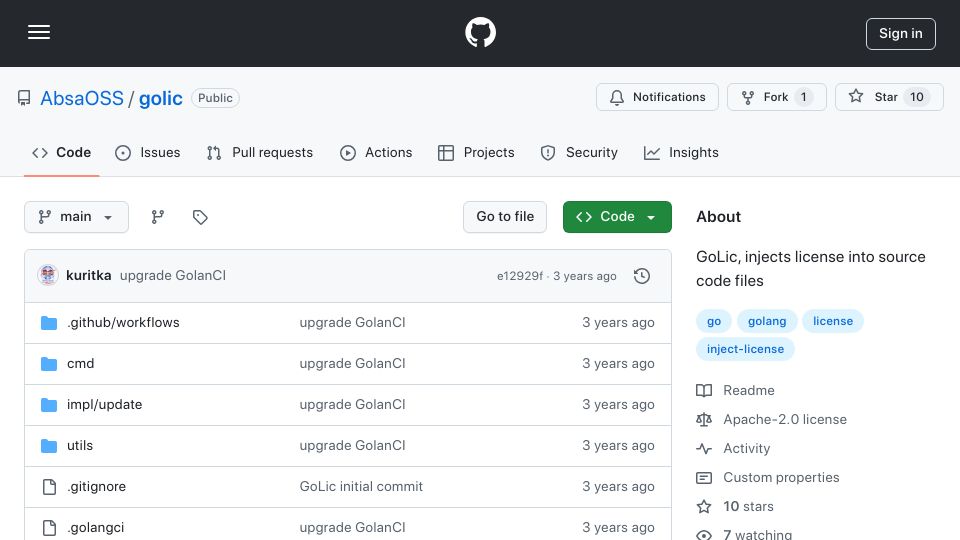Select the inject-license topic tag
The width and height of the screenshot is (960, 540).
(745, 349)
